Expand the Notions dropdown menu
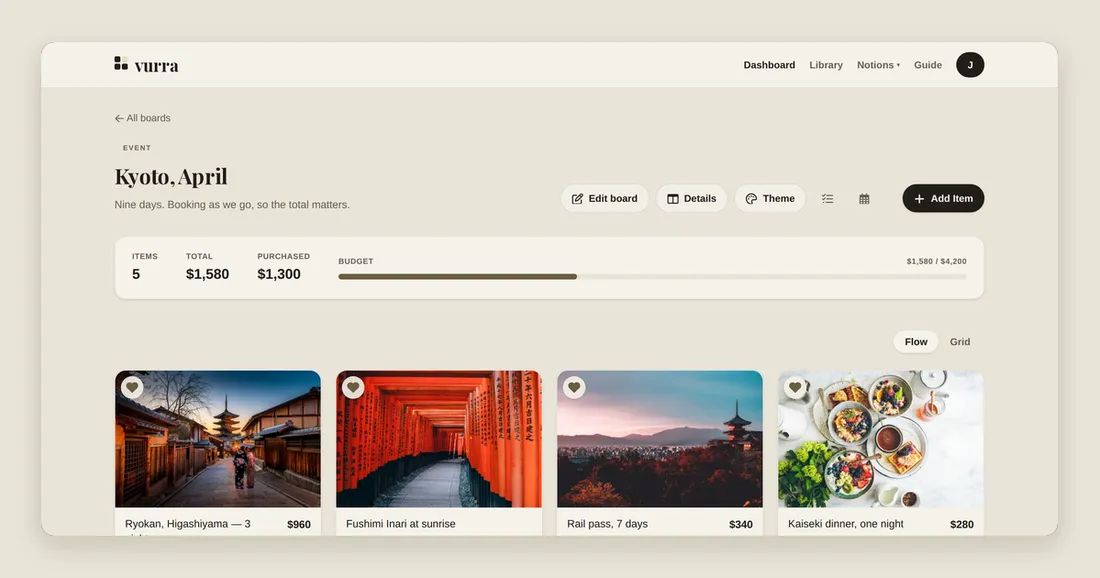The image size is (1100, 578). coord(878,65)
